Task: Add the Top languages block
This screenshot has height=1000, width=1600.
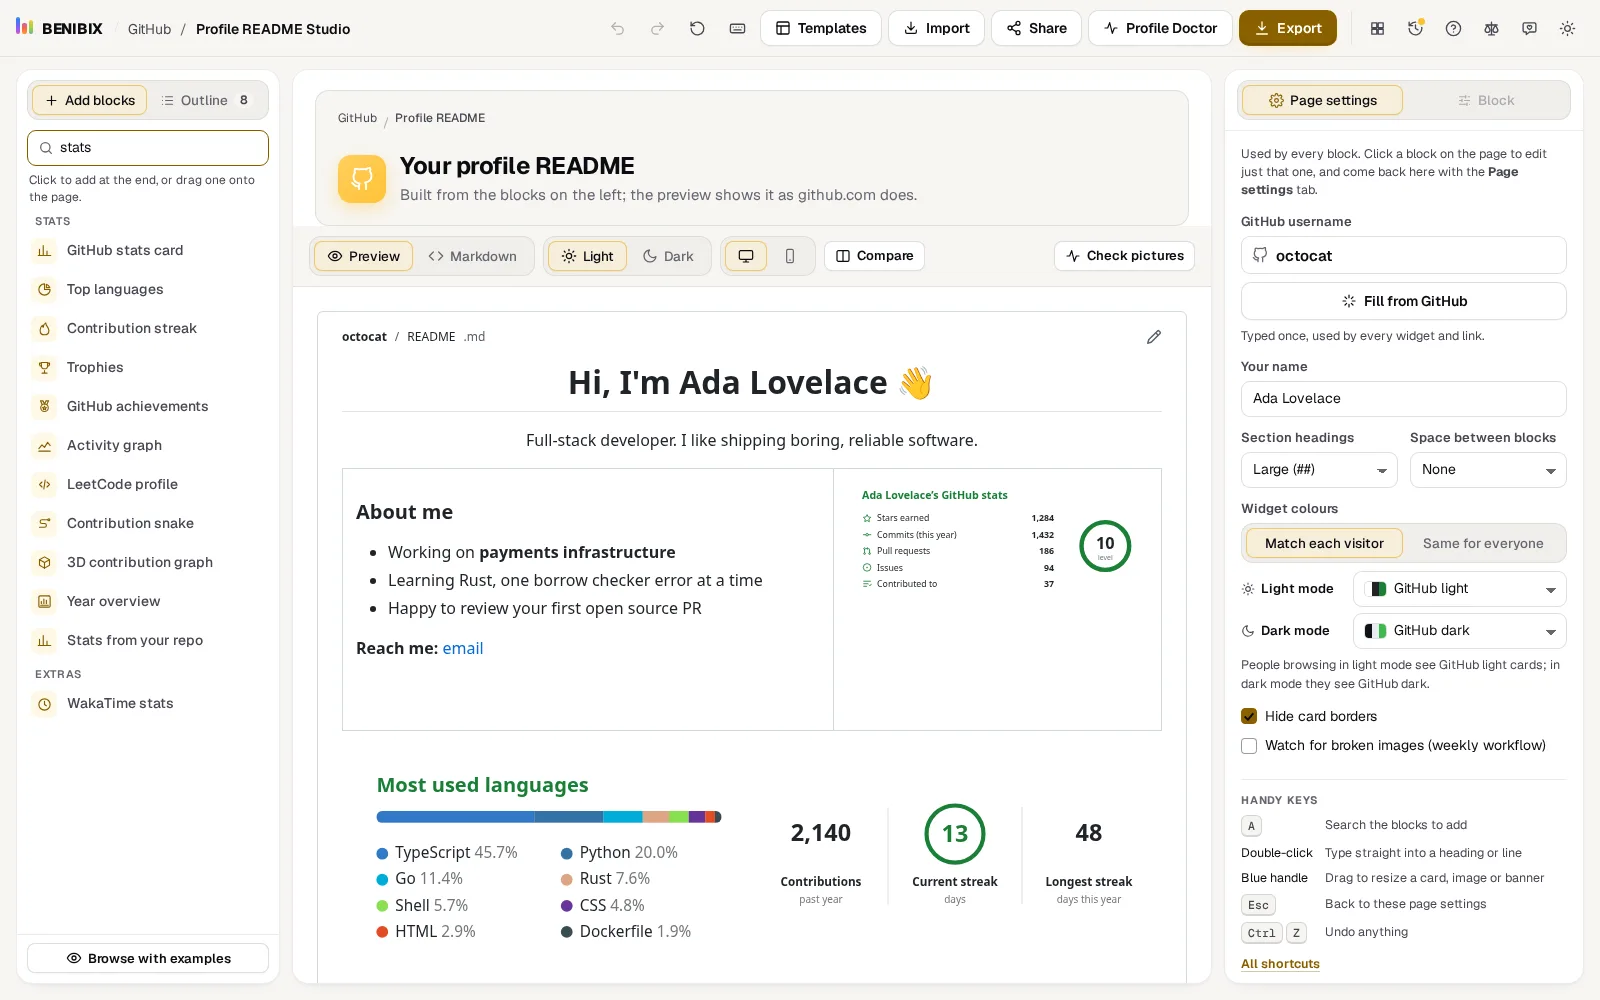Action: pyautogui.click(x=148, y=289)
